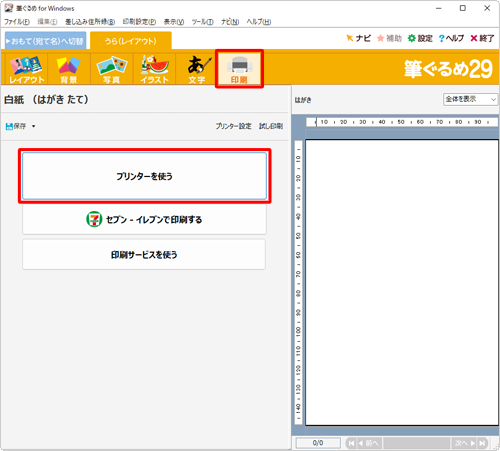The image size is (500, 451).
Task: Select the うら(レイアウト) tab
Action: 131,41
